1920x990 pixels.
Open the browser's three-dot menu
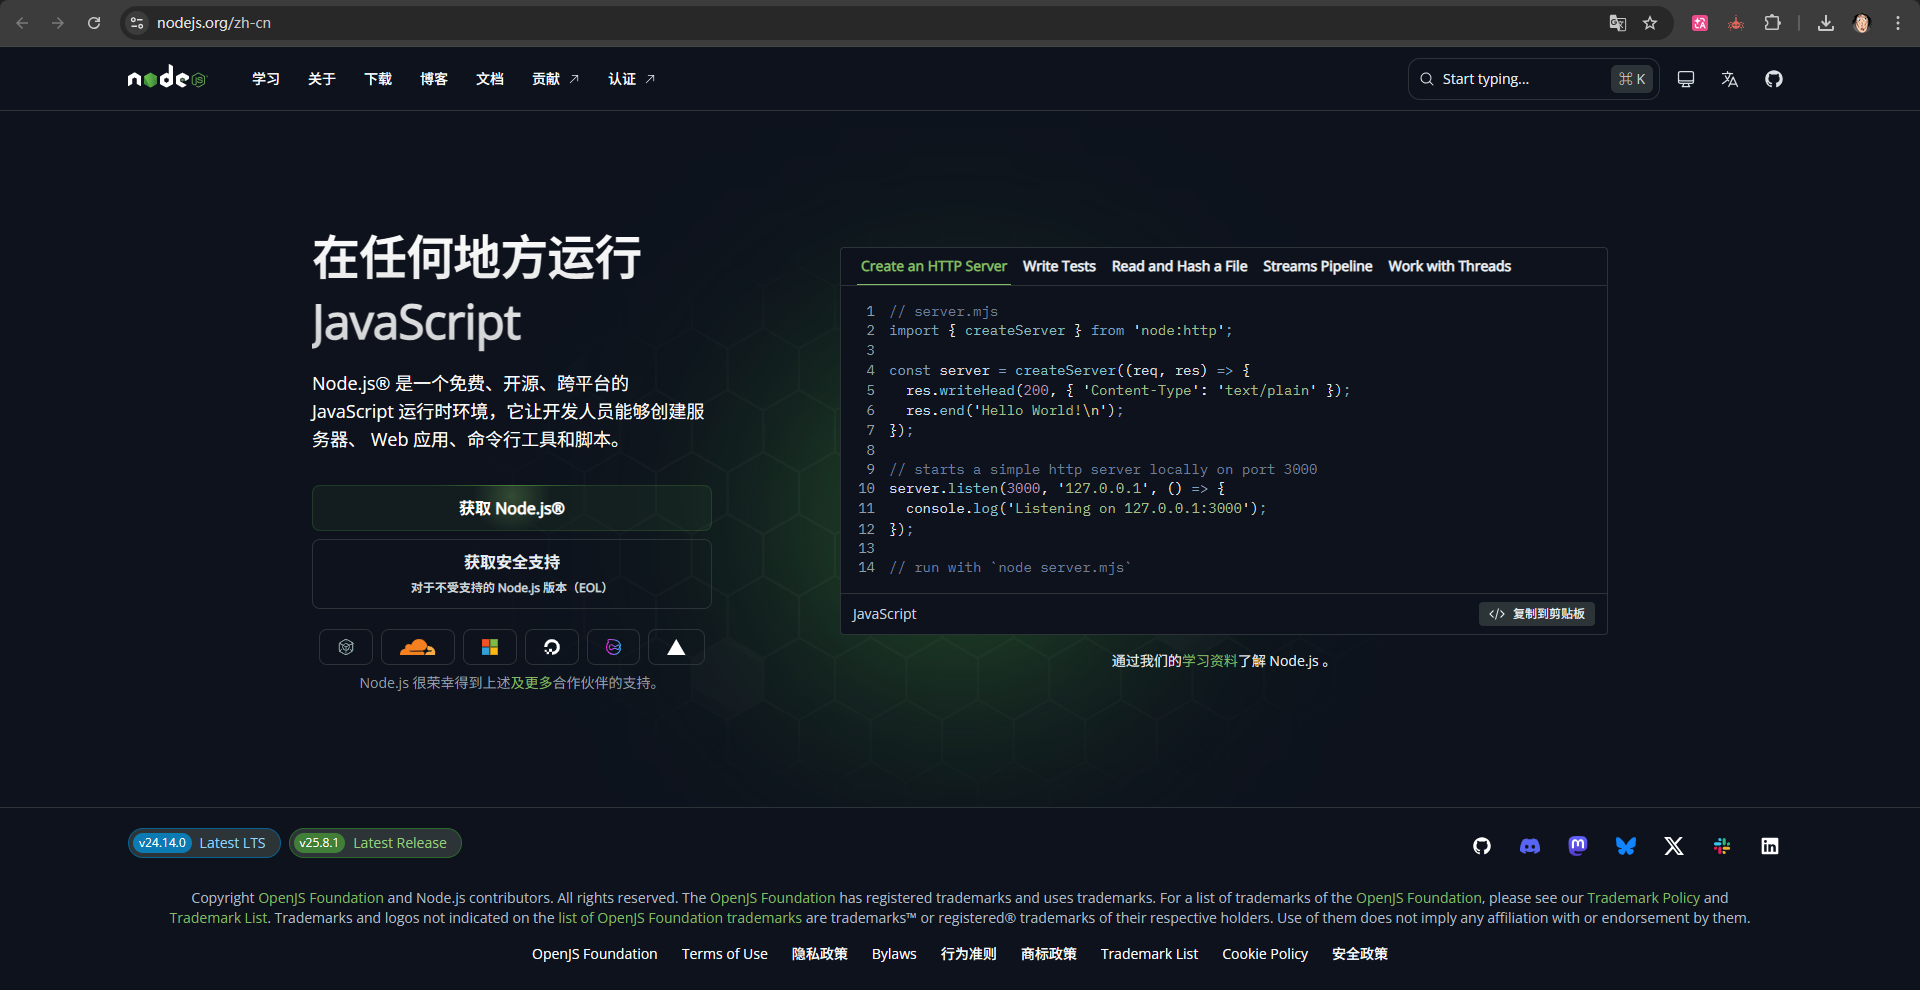1897,23
